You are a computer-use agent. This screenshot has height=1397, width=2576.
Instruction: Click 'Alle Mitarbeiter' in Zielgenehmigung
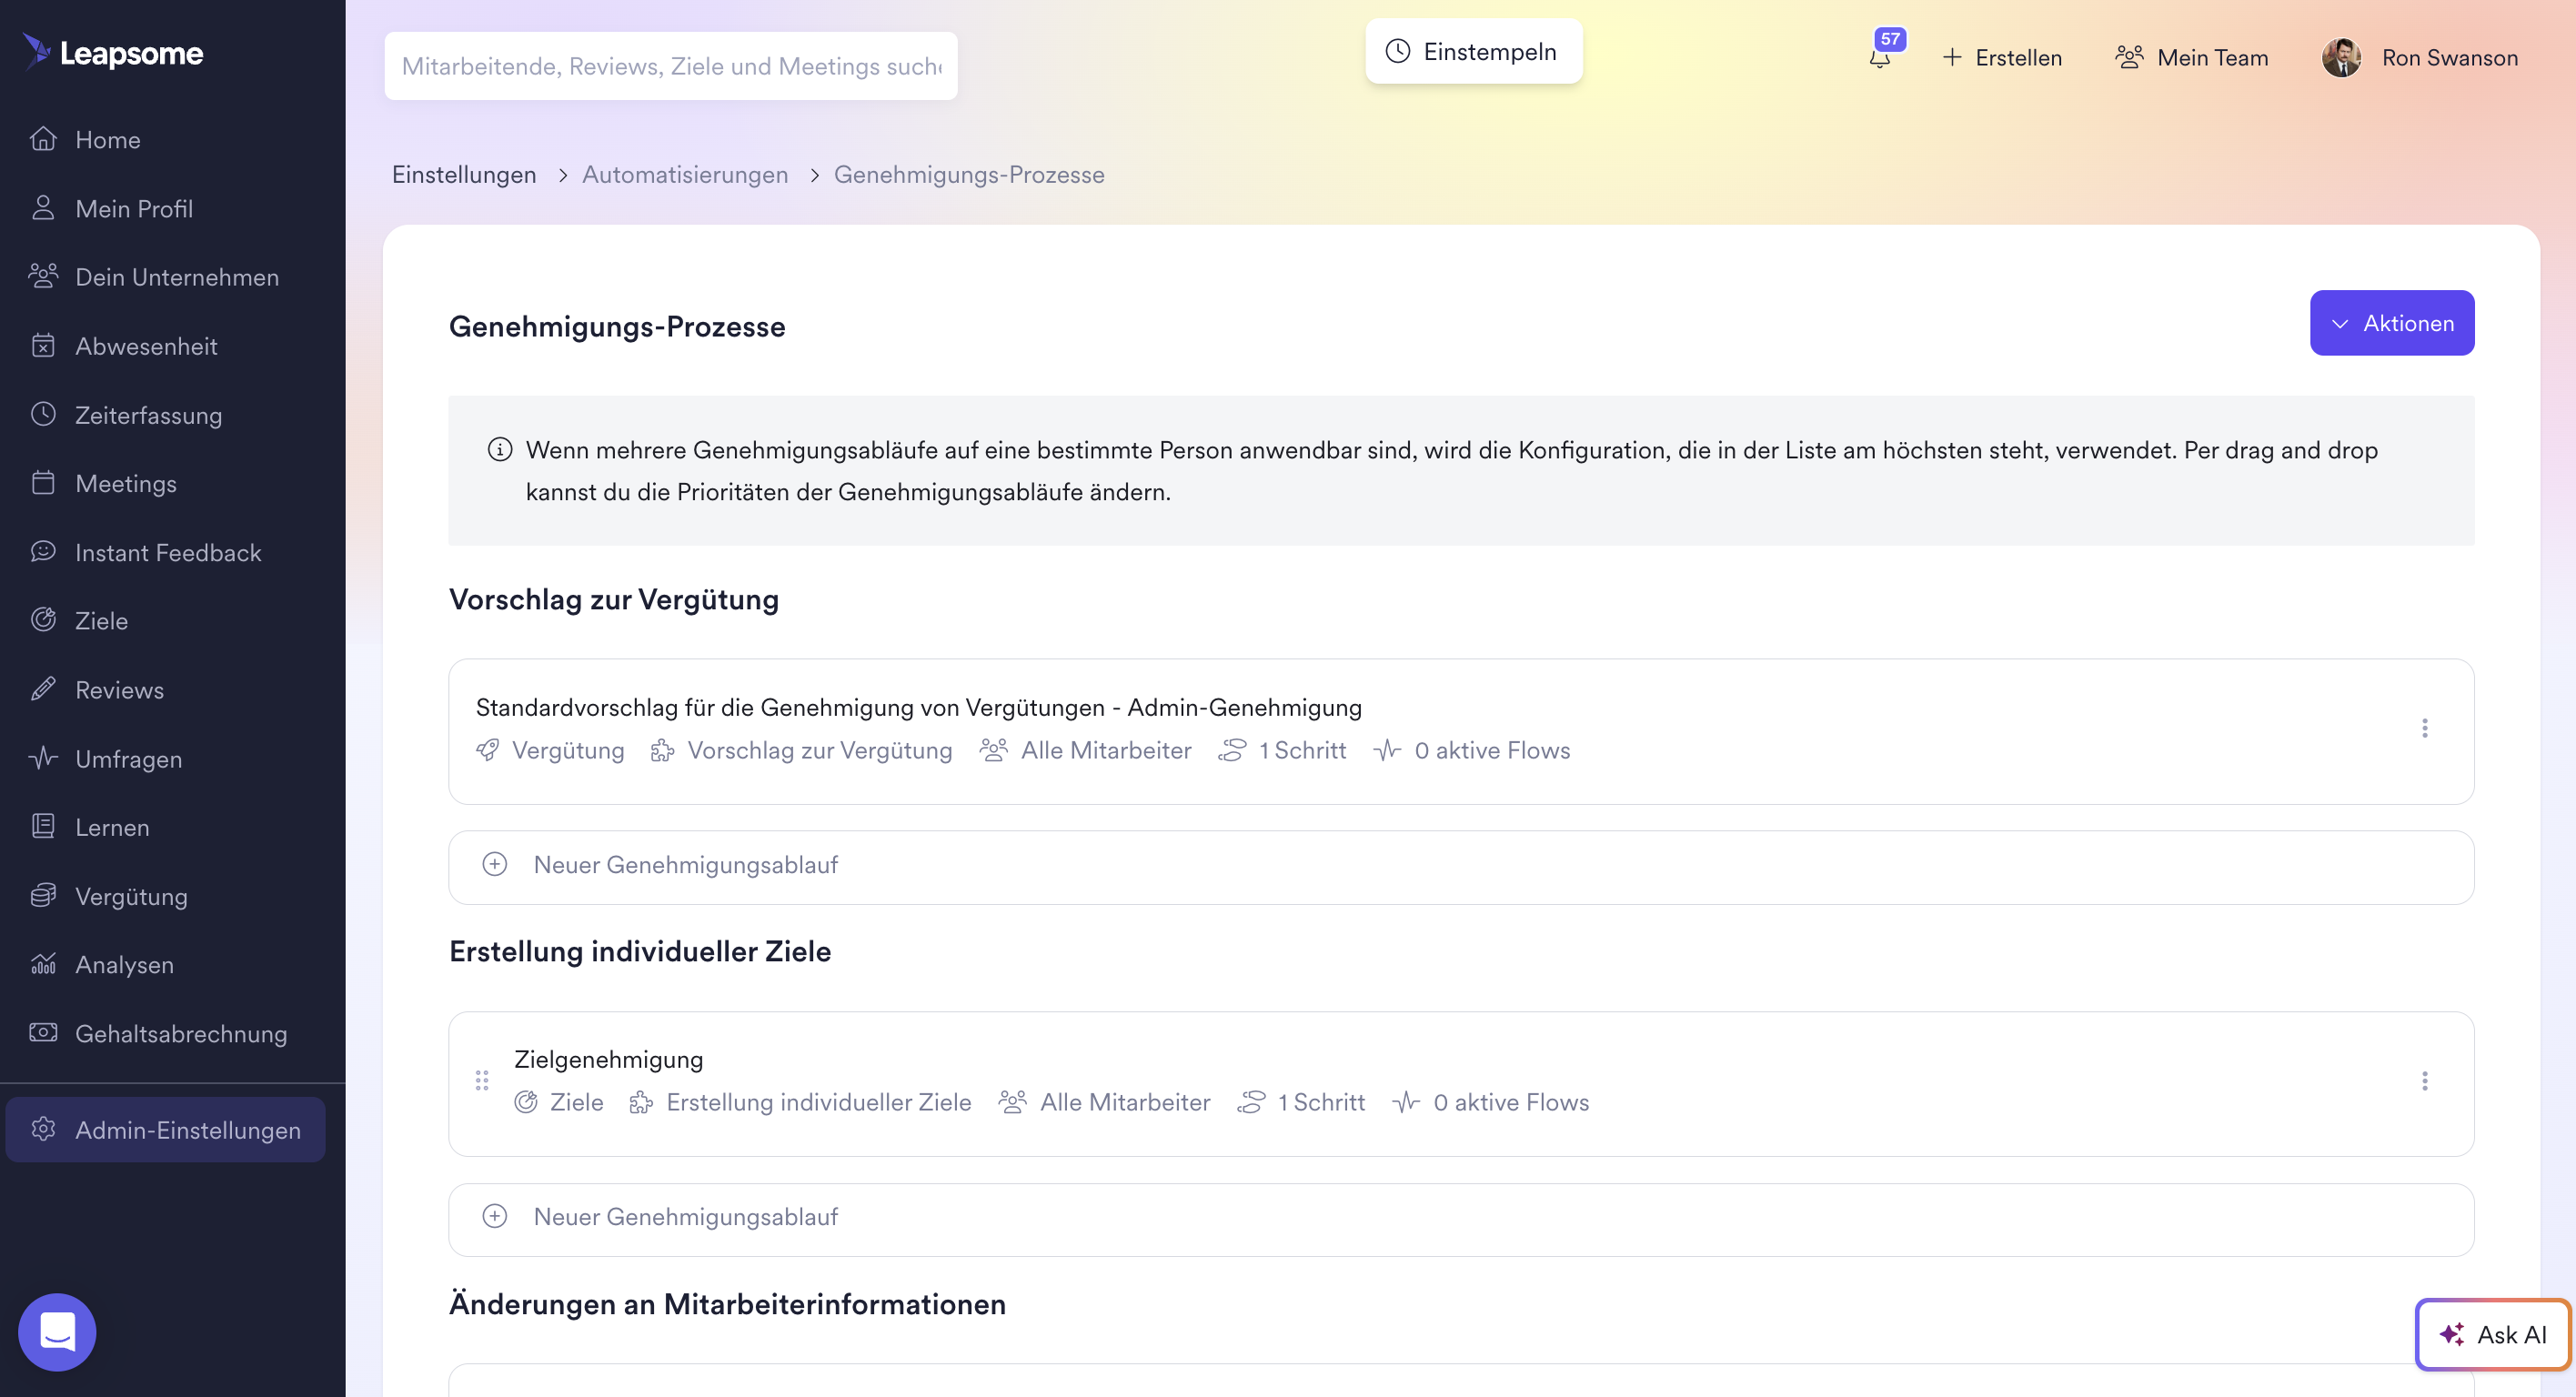click(x=1125, y=1102)
